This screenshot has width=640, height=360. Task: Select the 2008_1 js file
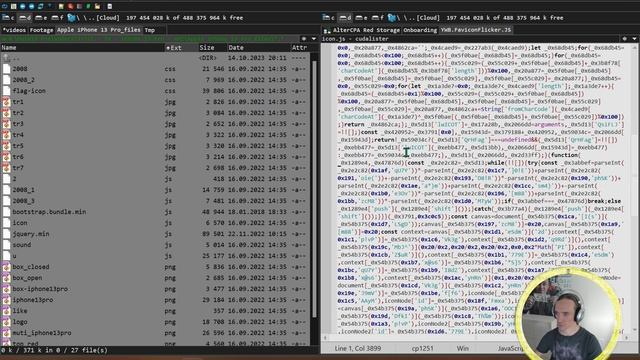tap(155, 190)
